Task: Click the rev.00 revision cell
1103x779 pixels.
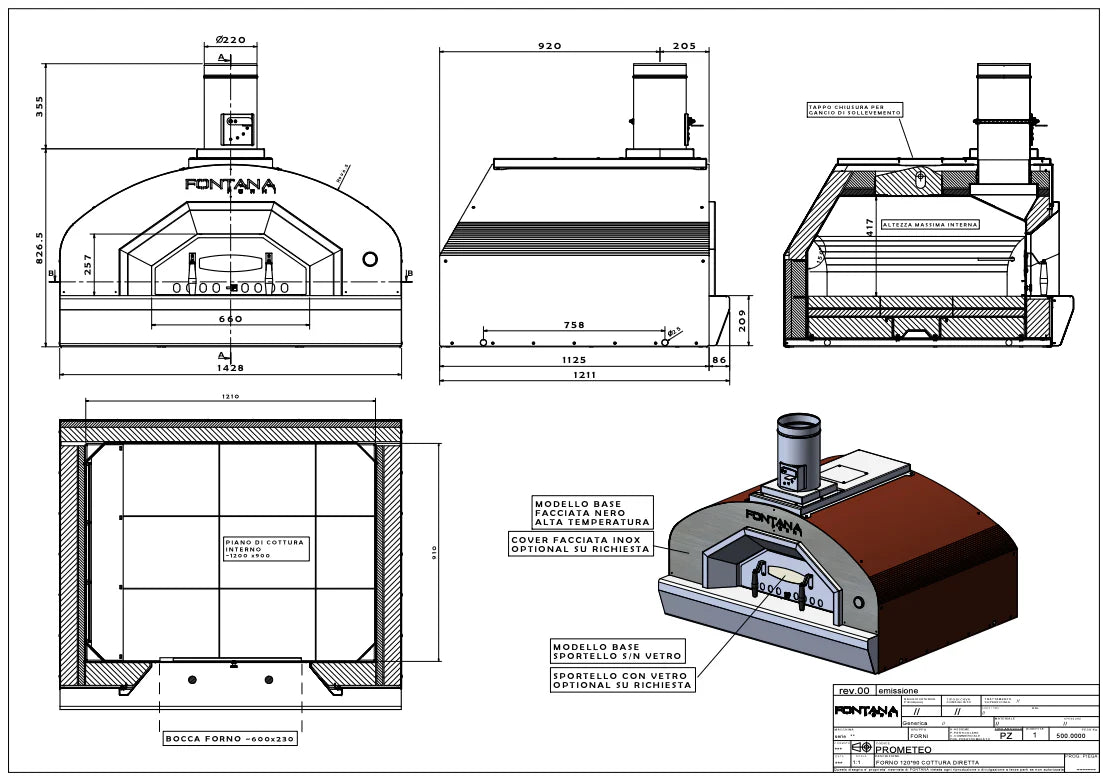Action: [854, 690]
